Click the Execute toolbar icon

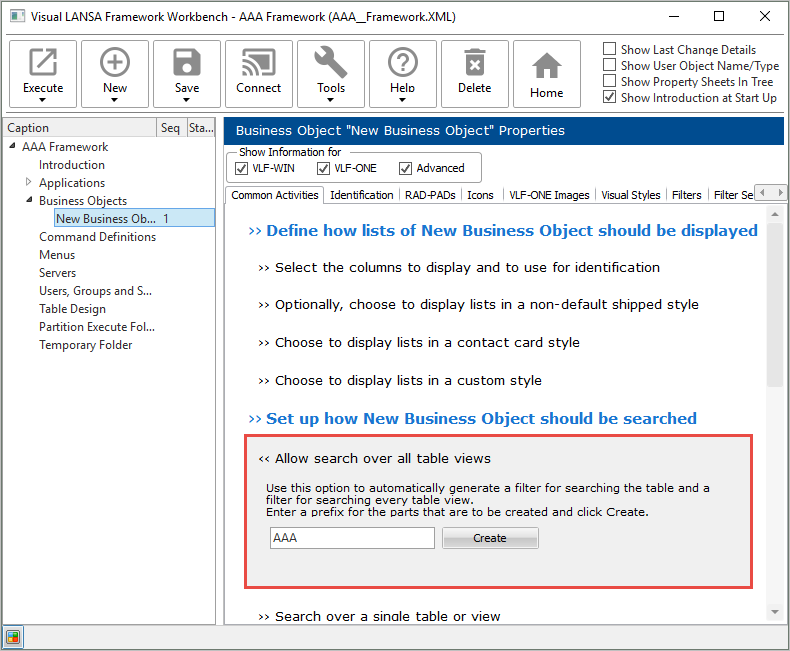tap(43, 63)
